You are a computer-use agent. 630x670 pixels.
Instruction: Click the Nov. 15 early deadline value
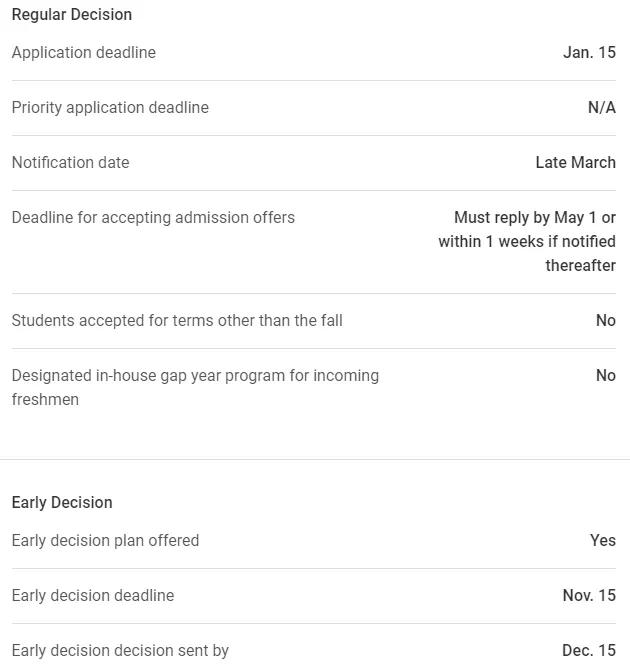click(x=589, y=596)
